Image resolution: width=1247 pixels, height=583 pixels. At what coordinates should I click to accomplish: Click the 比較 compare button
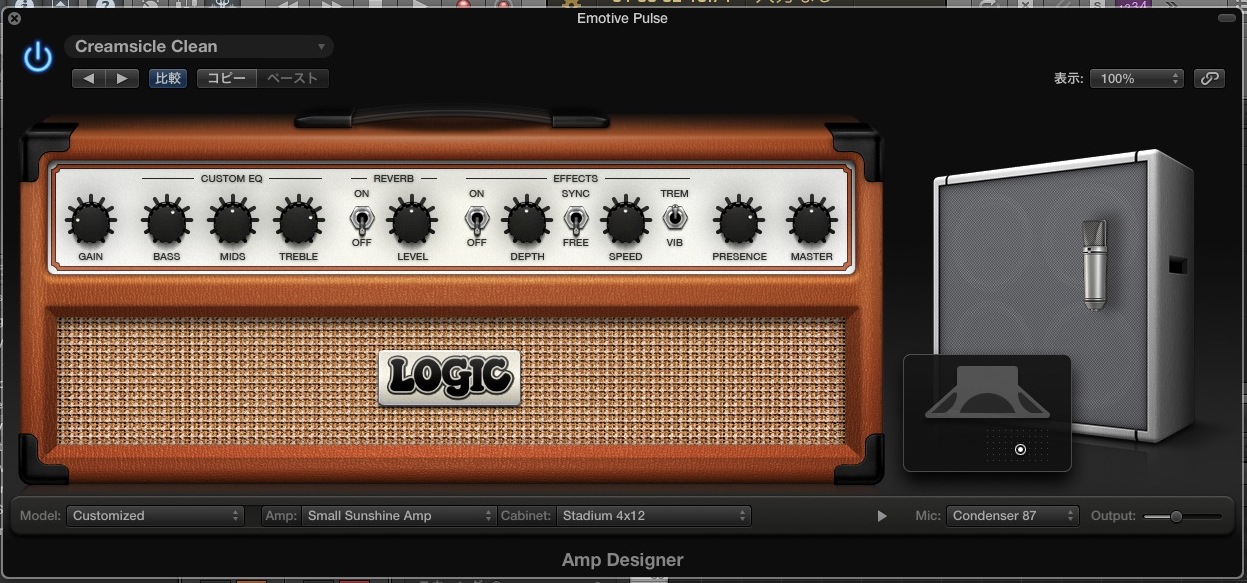pos(167,78)
